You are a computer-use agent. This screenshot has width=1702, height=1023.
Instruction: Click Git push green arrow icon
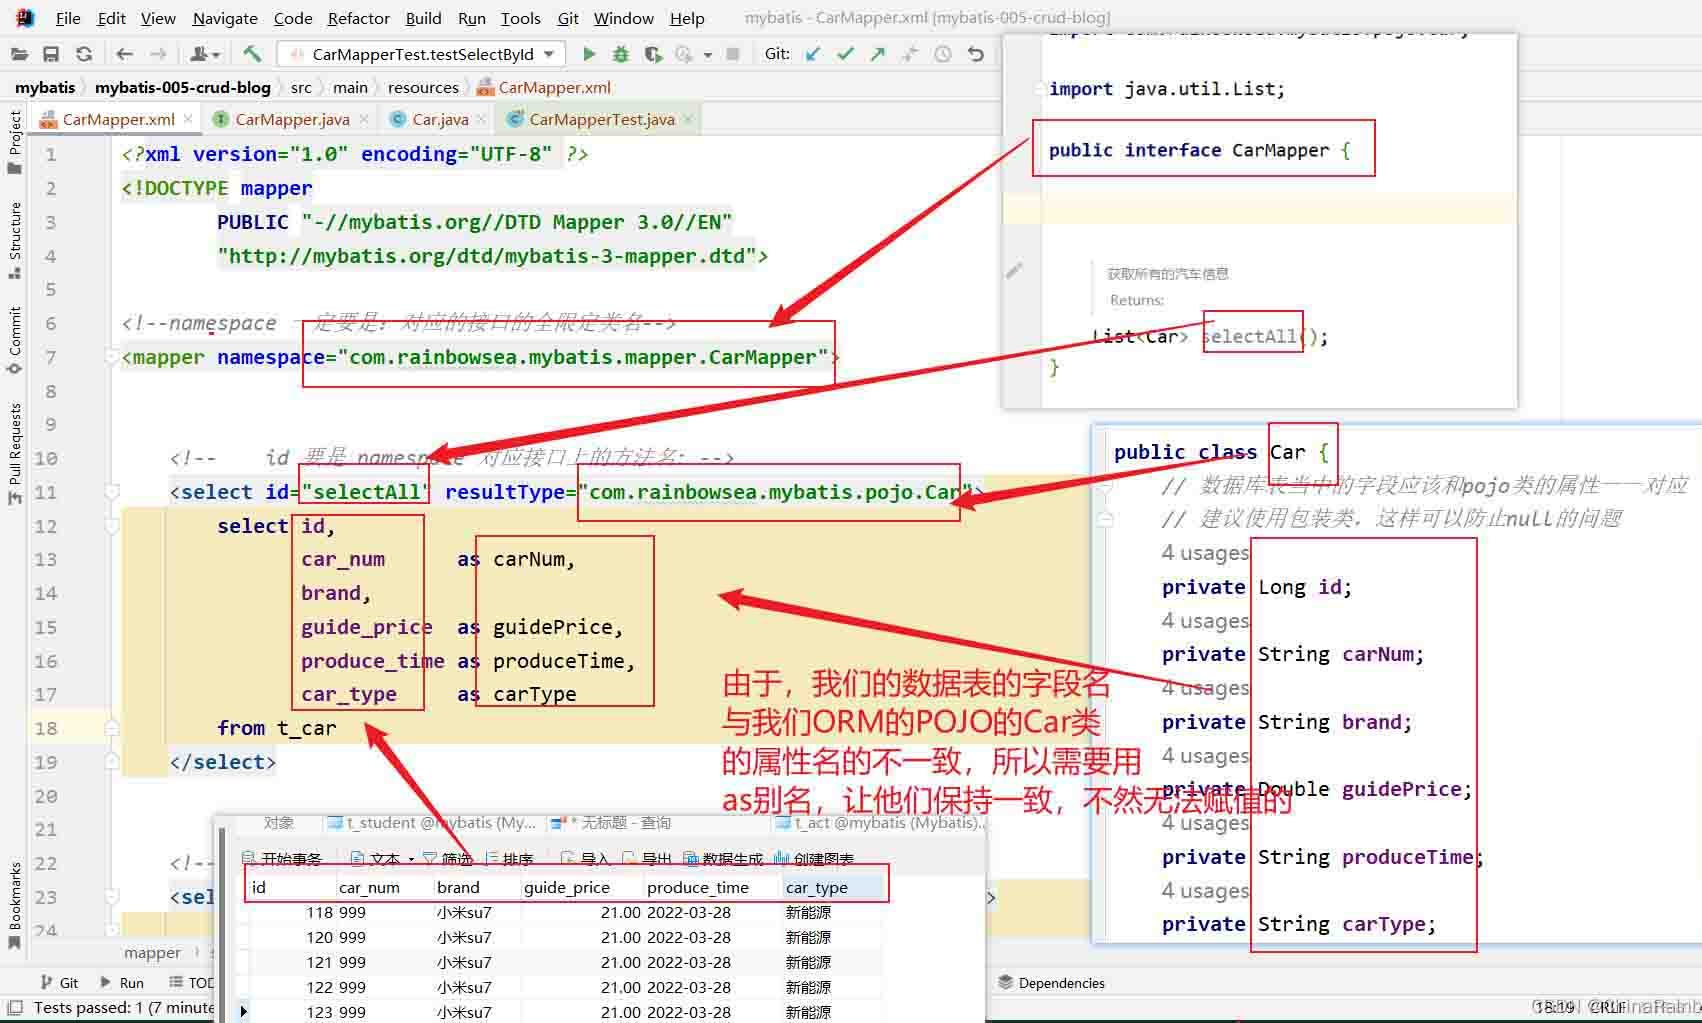pos(877,54)
